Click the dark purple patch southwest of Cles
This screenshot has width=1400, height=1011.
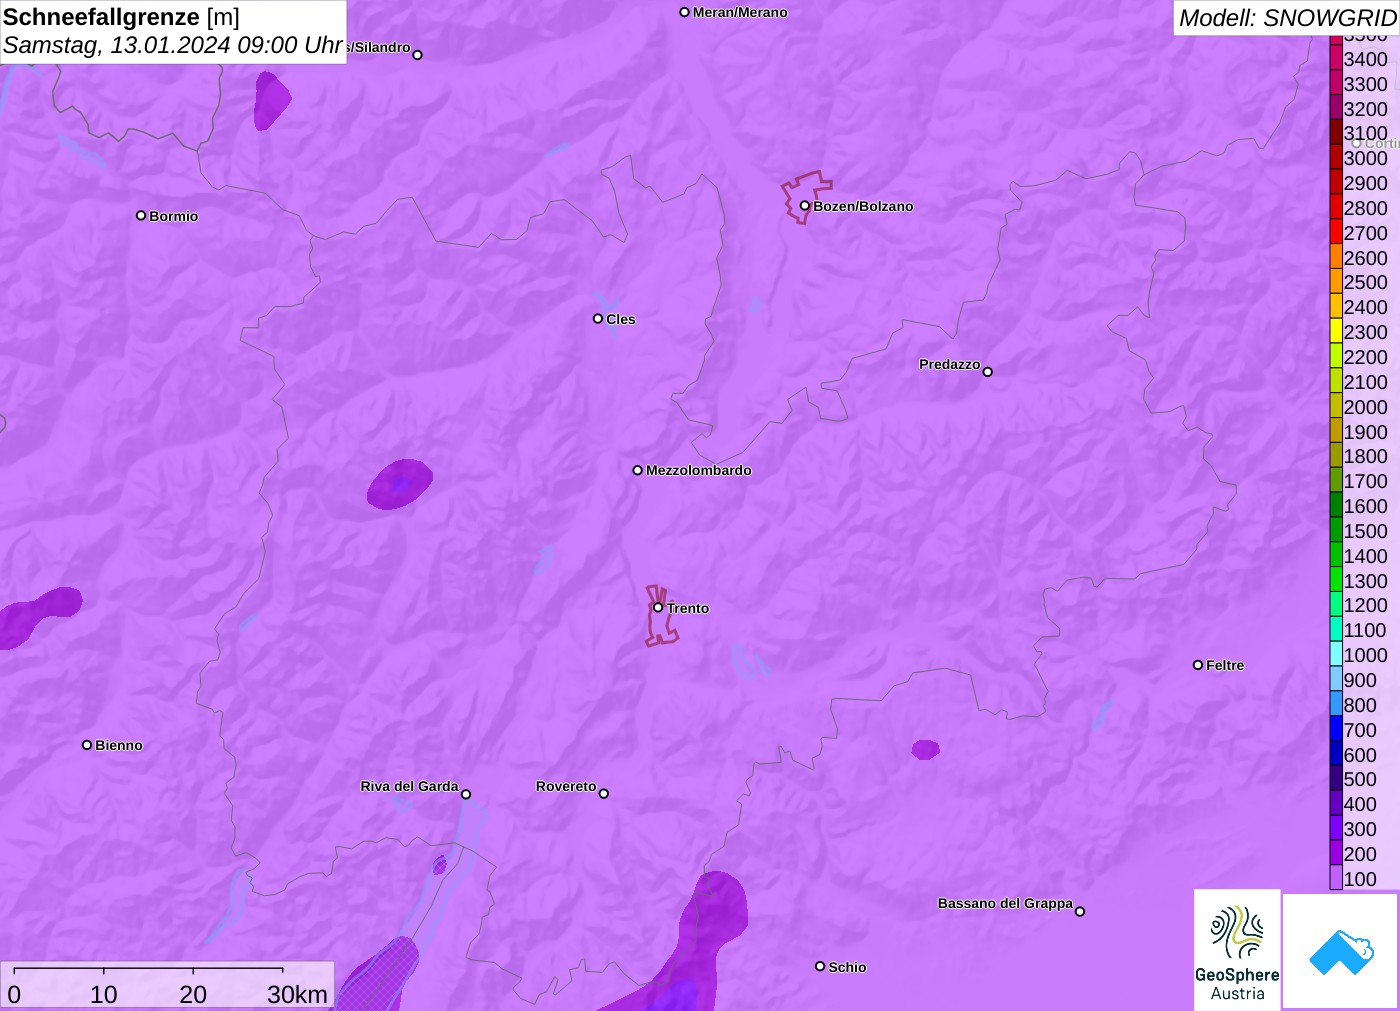point(400,485)
